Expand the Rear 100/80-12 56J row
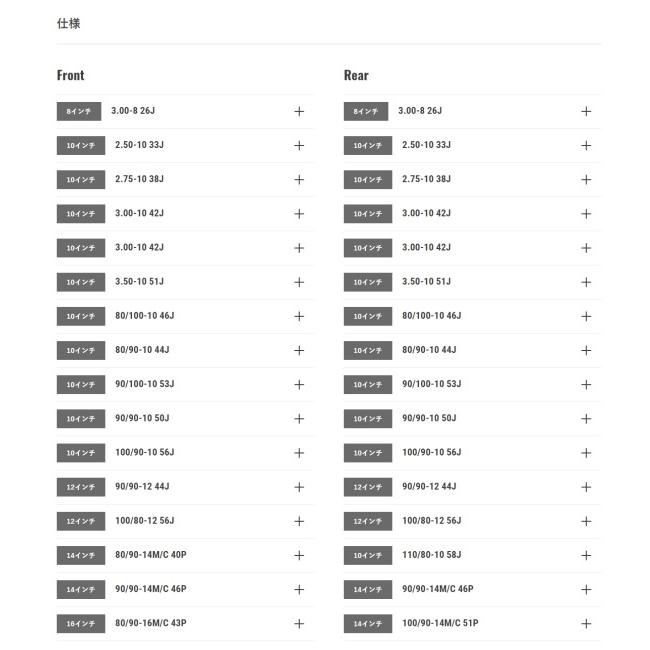 click(x=586, y=521)
